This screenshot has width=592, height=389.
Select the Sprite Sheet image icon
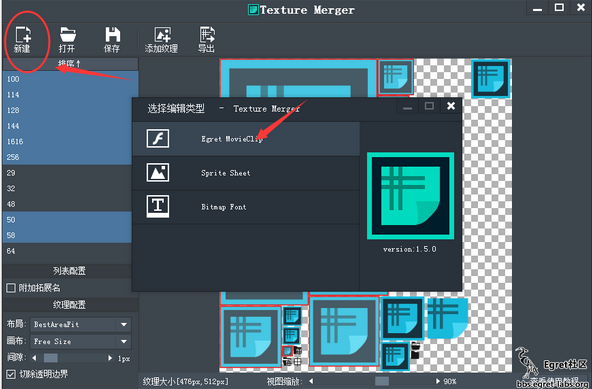[x=158, y=173]
